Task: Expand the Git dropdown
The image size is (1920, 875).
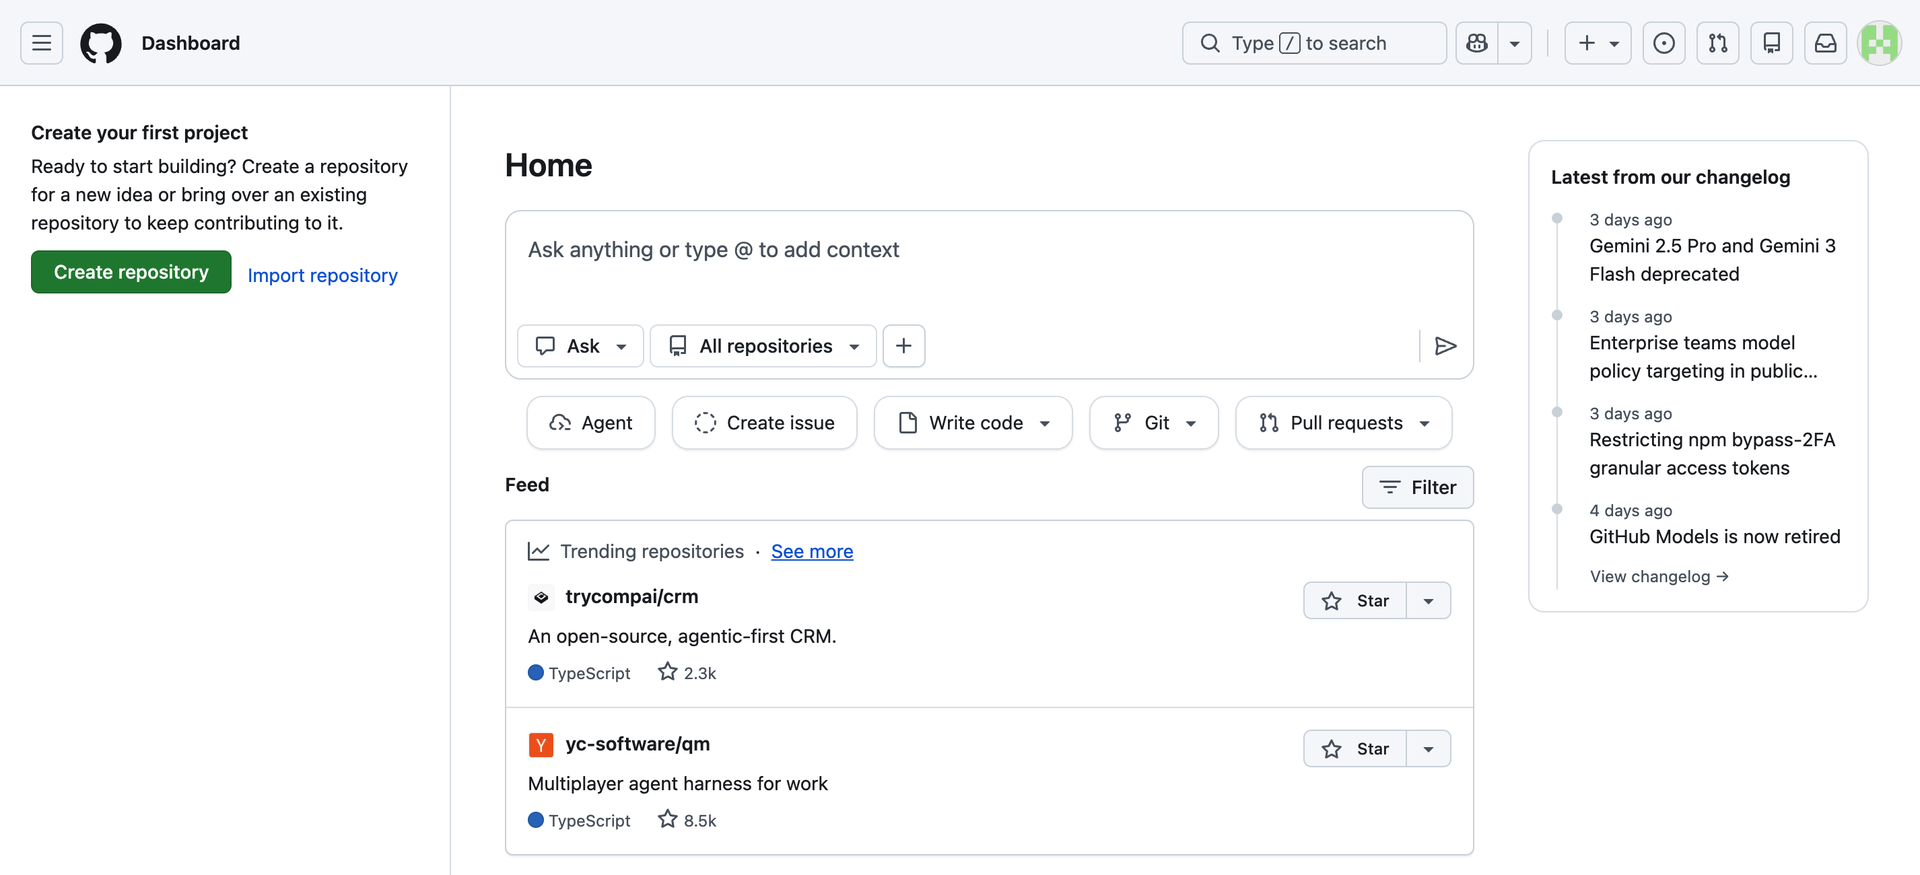Action: [1154, 423]
